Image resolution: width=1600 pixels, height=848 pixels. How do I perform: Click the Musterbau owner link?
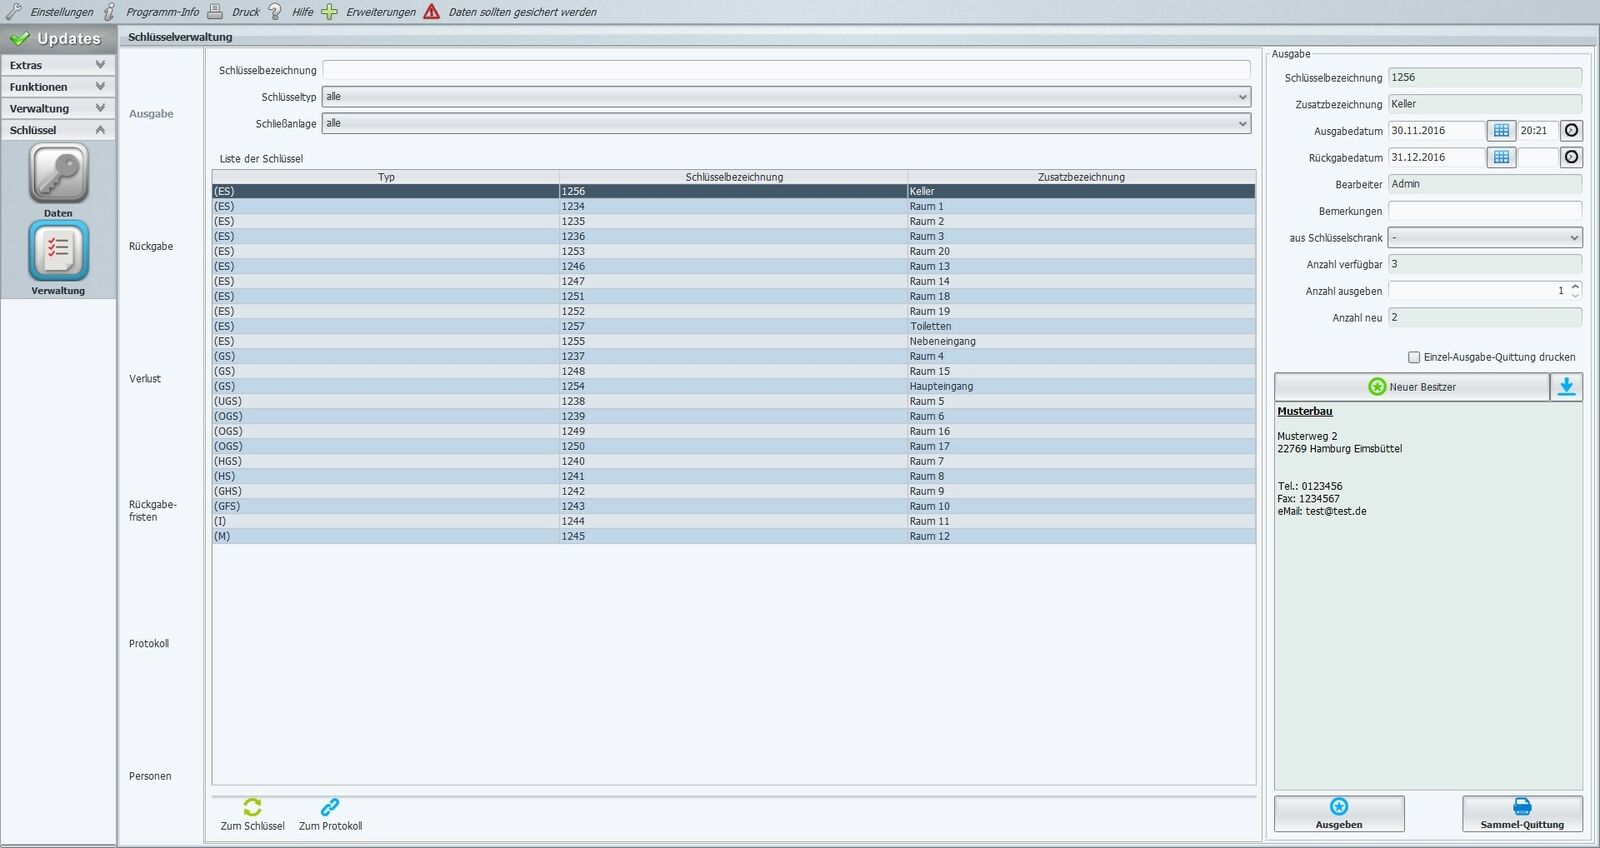click(1305, 411)
